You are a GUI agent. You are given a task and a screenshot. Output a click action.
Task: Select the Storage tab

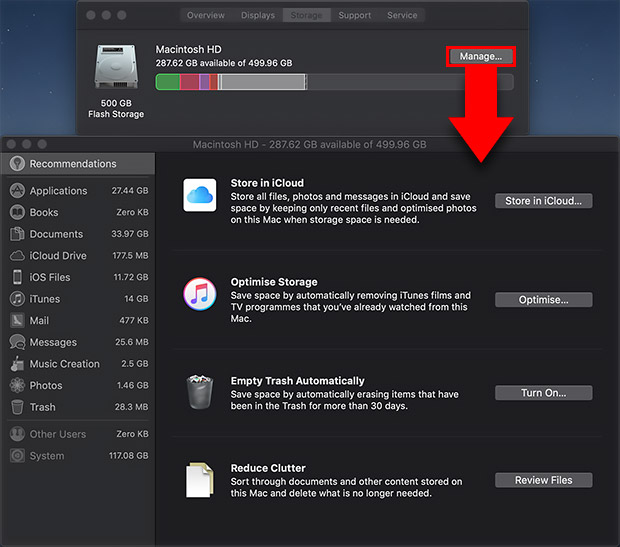[x=306, y=15]
